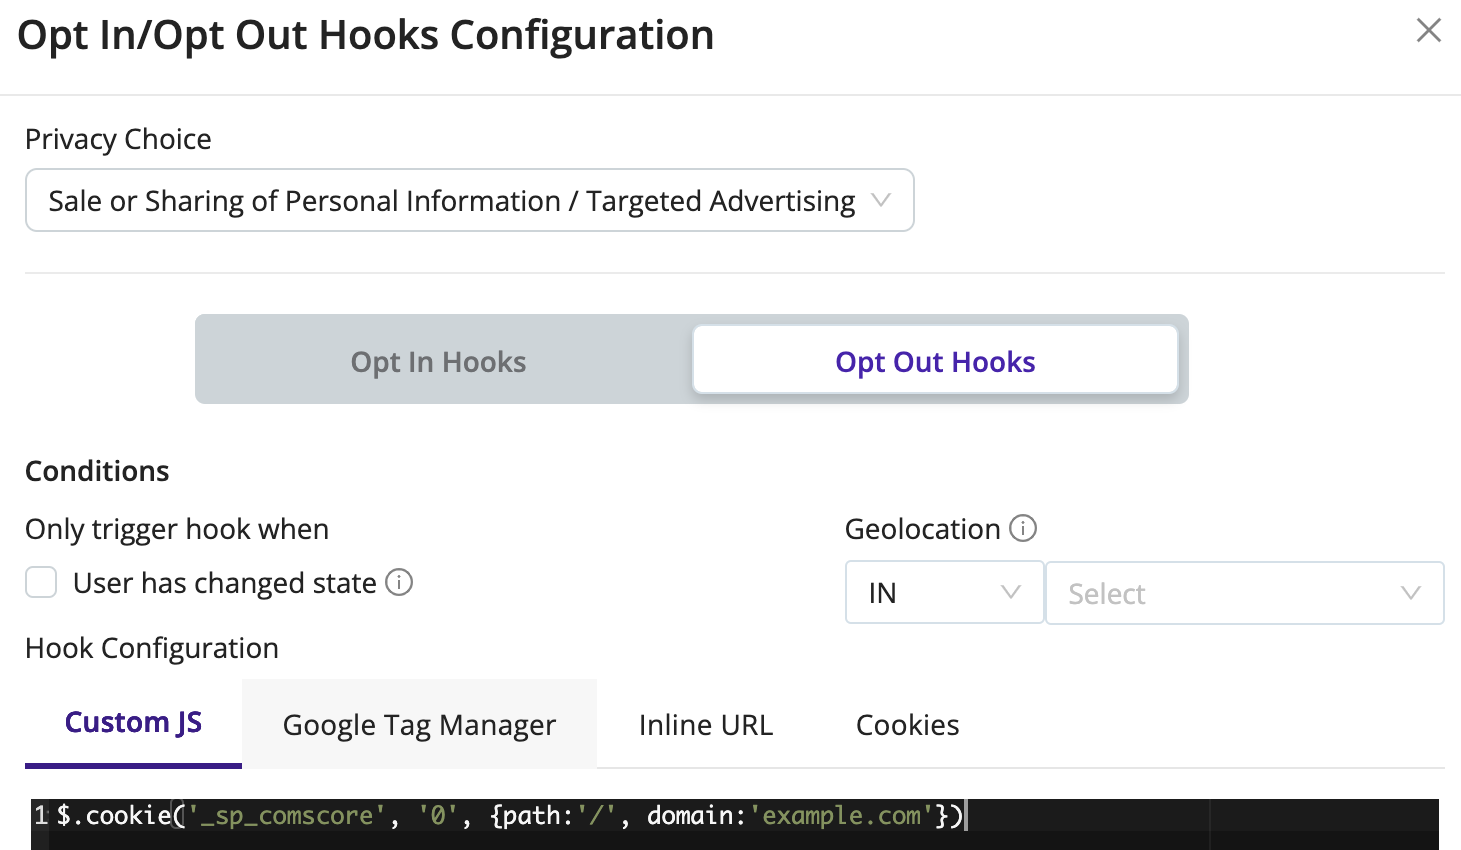This screenshot has height=850, width=1461.
Task: Switch to Opt In Hooks
Action: click(438, 361)
